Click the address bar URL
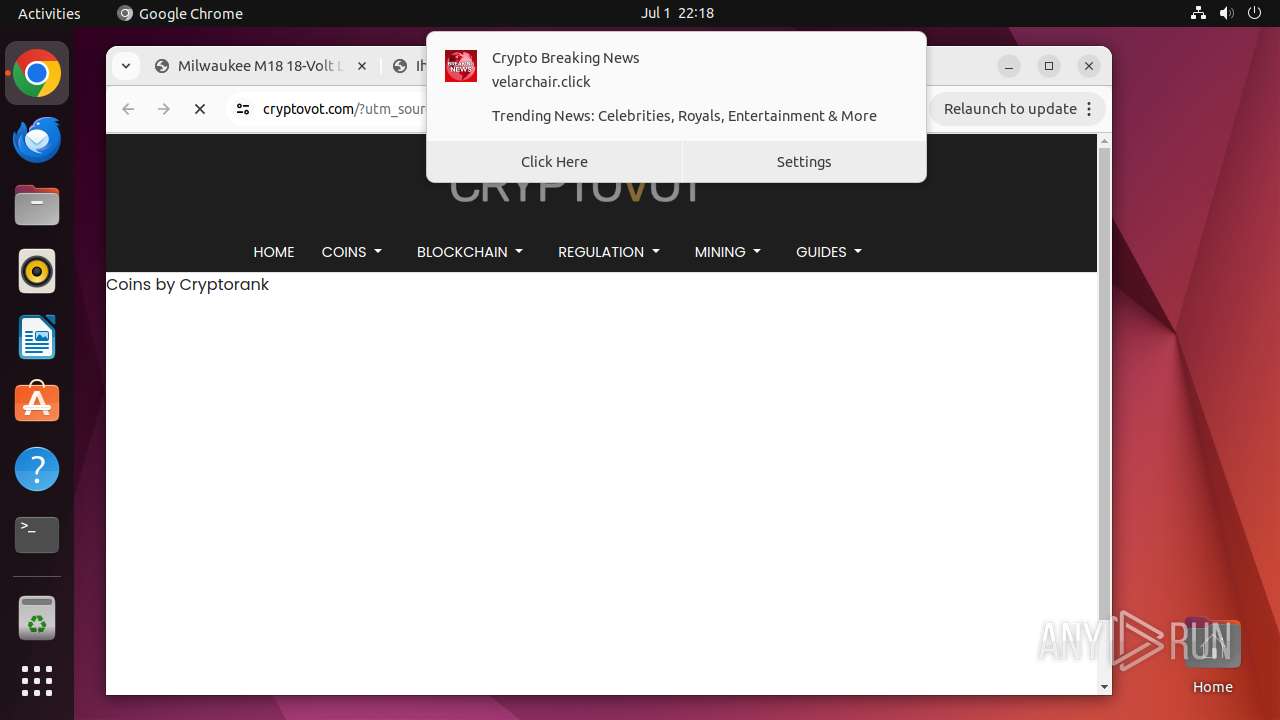The height and width of the screenshot is (720, 1280). (344, 109)
